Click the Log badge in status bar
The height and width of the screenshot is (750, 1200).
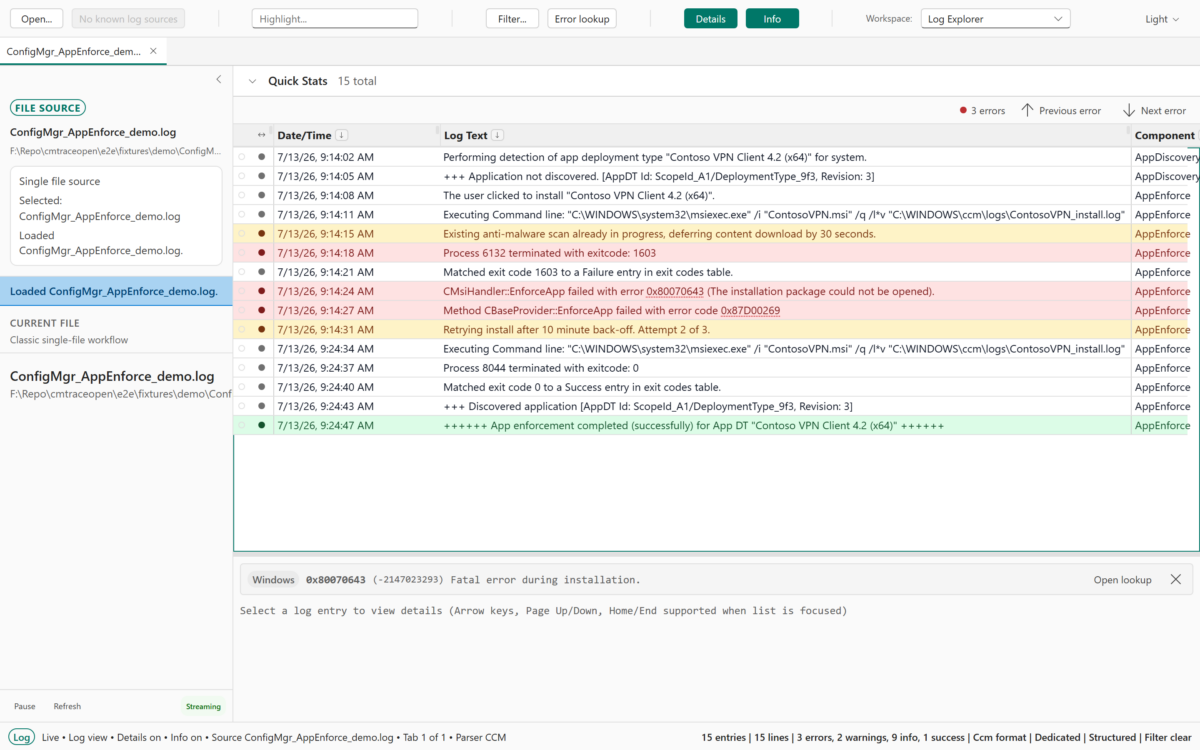(x=22, y=737)
